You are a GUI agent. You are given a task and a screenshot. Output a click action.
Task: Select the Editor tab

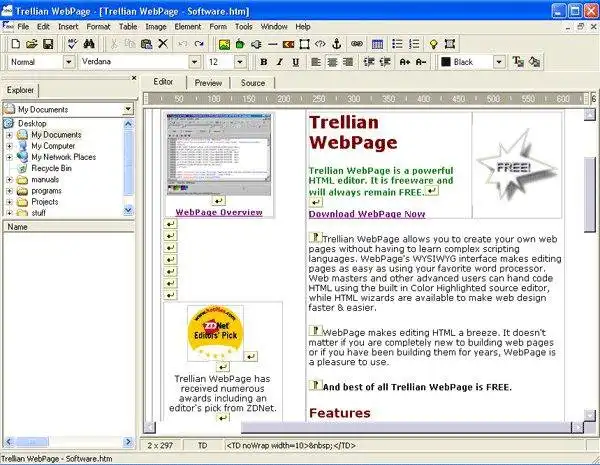click(x=163, y=82)
